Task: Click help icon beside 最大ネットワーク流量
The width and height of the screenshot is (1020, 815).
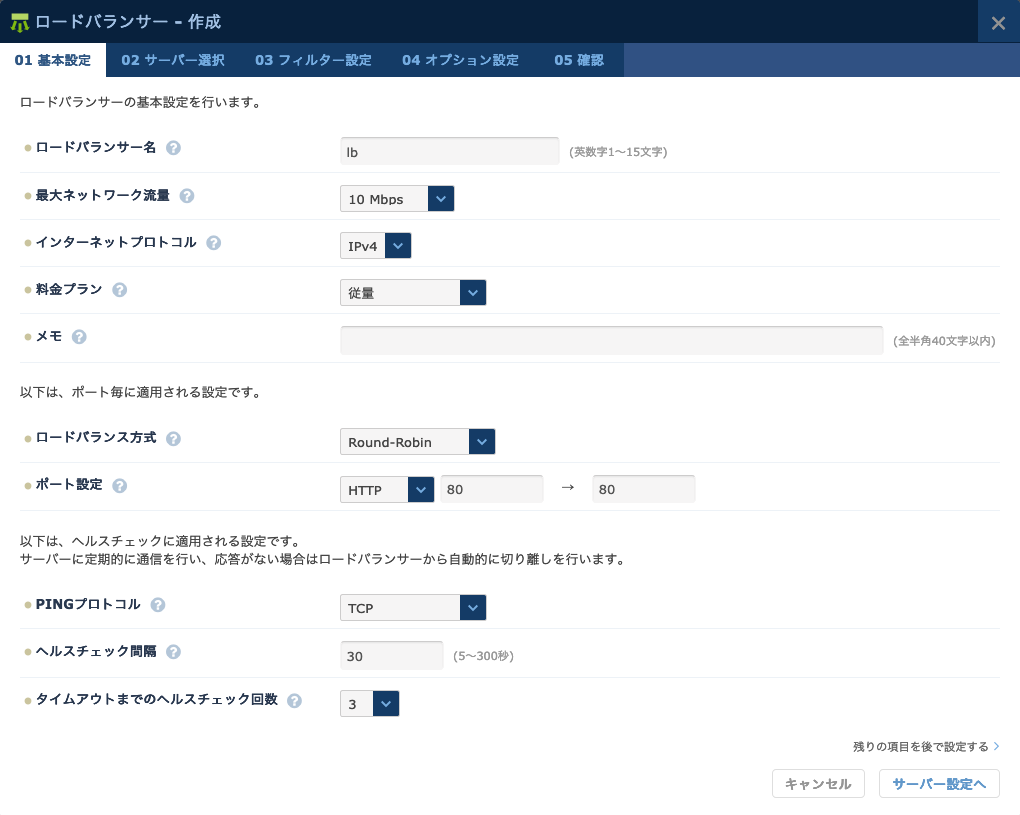Action: [x=186, y=196]
